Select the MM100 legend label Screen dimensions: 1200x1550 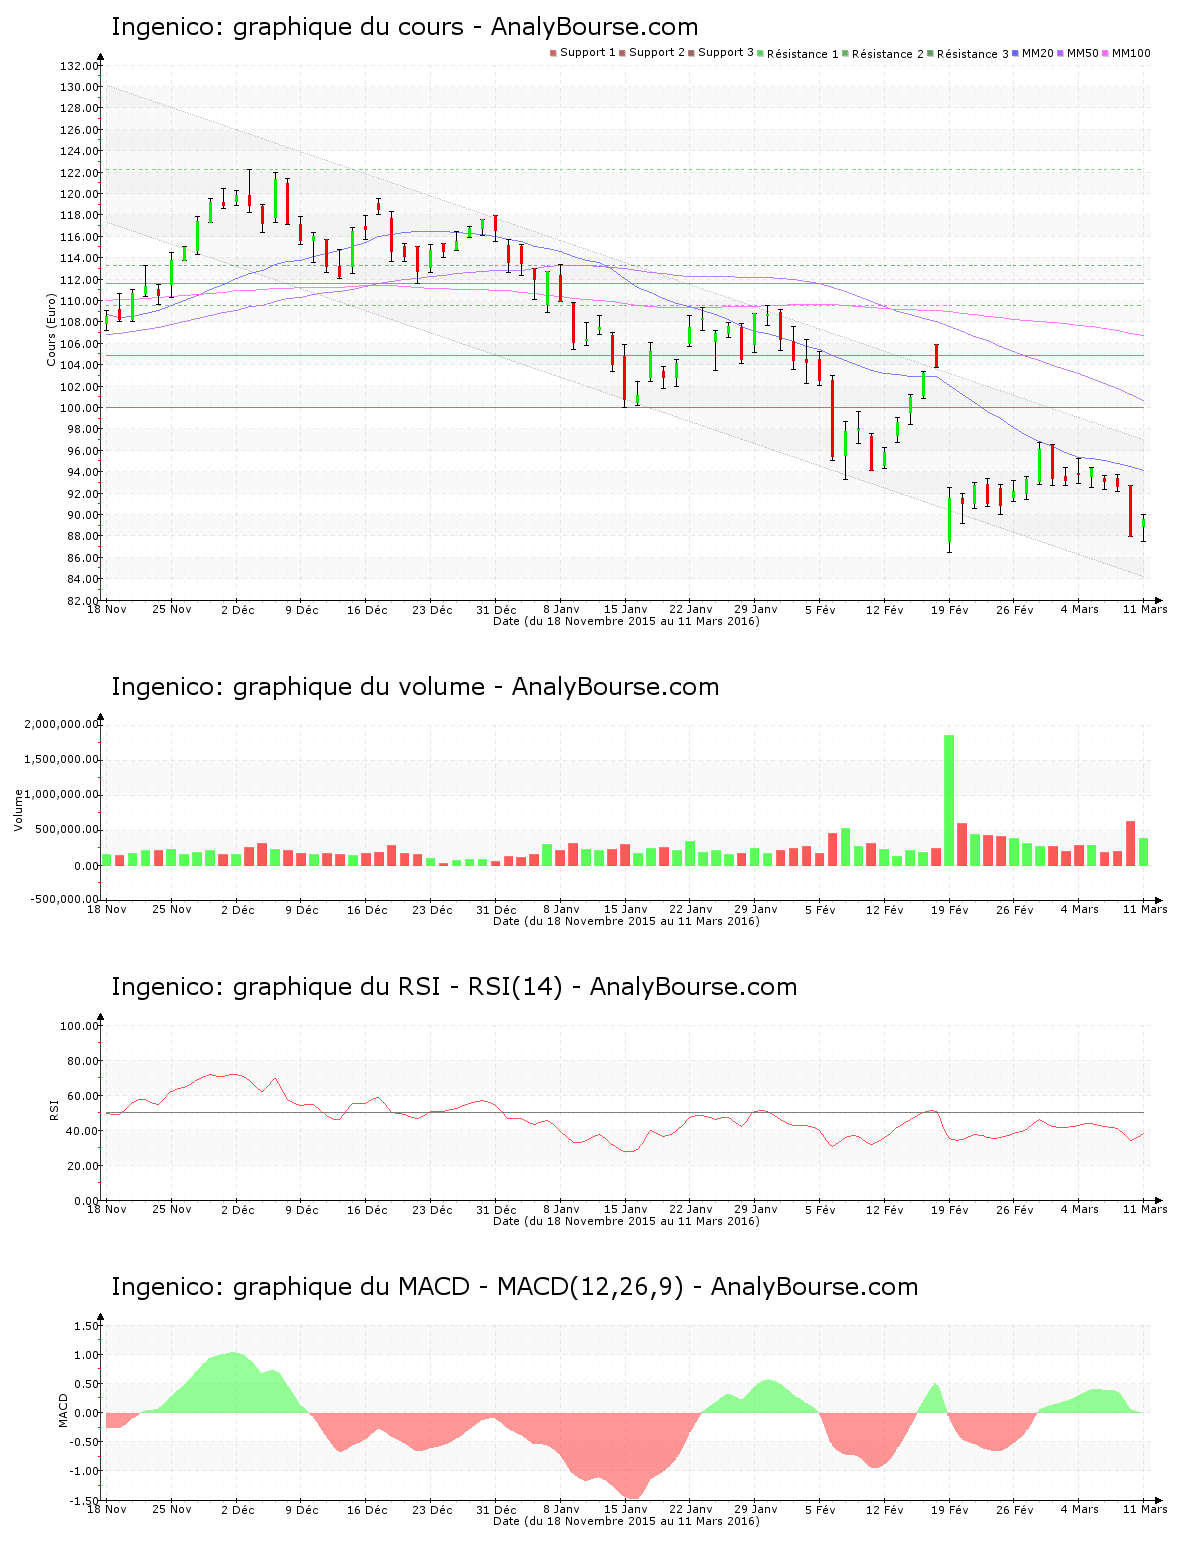tap(1131, 53)
